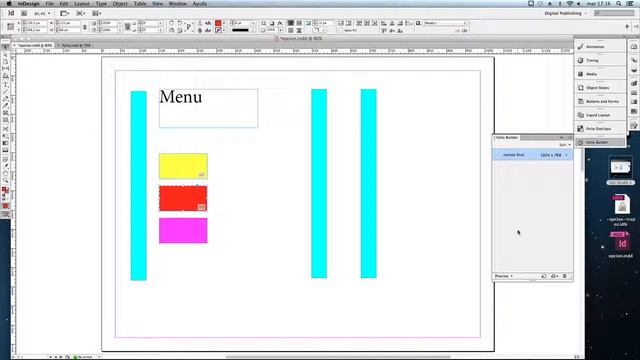Screen dimensions: 640x360
Task: Click the fill and stroke indicator in tools
Action: point(5,191)
